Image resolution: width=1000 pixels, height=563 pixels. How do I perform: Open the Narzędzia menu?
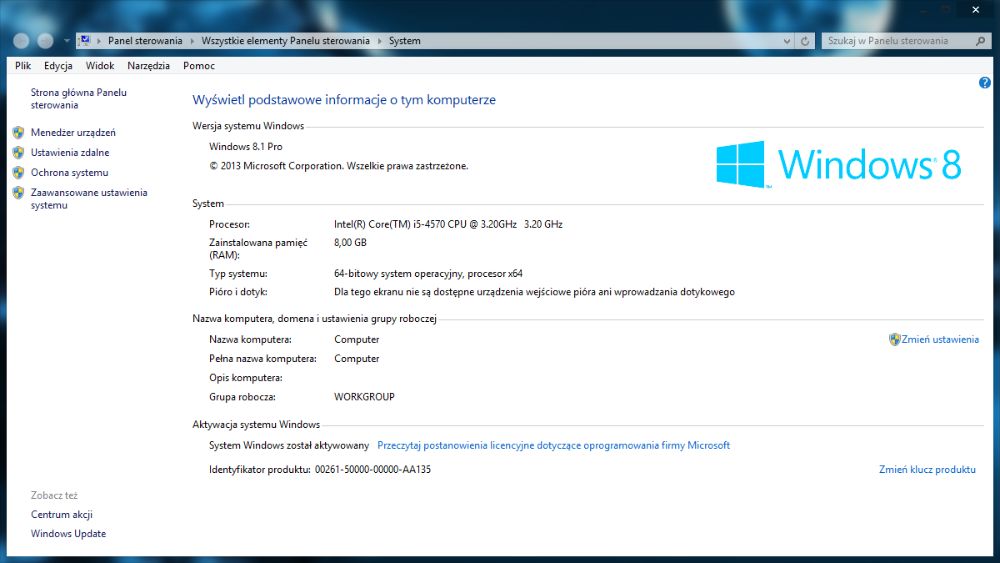(149, 66)
